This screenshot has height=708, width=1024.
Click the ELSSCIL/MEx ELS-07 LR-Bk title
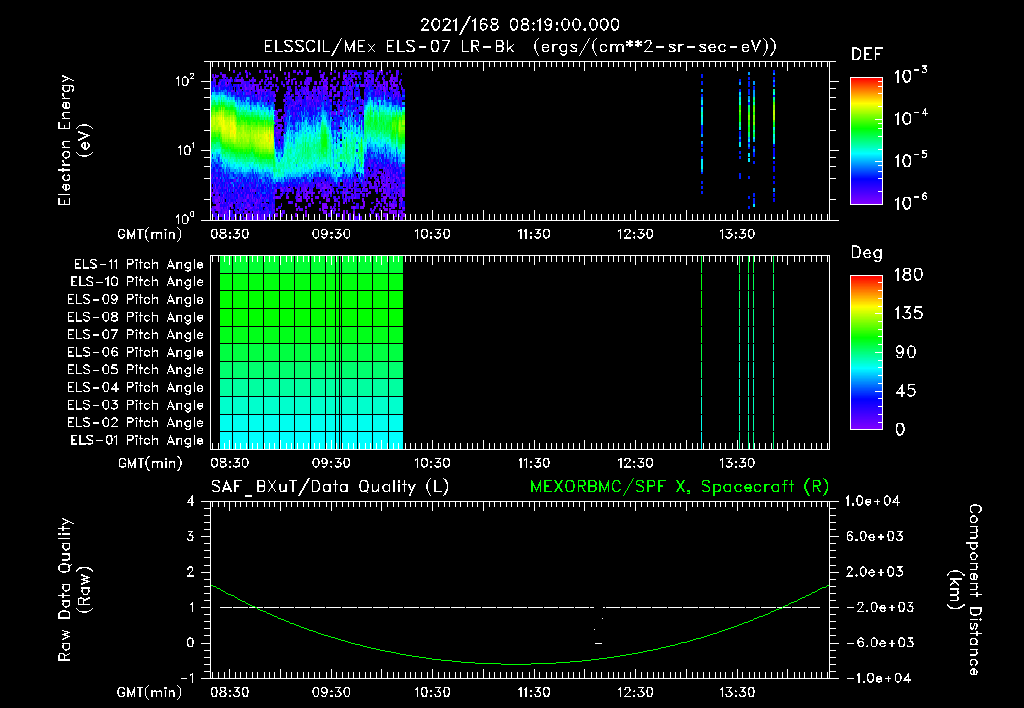(x=389, y=47)
